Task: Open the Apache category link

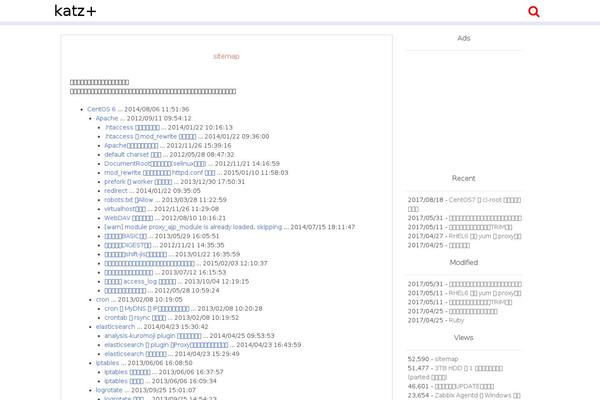Action: tap(107, 118)
